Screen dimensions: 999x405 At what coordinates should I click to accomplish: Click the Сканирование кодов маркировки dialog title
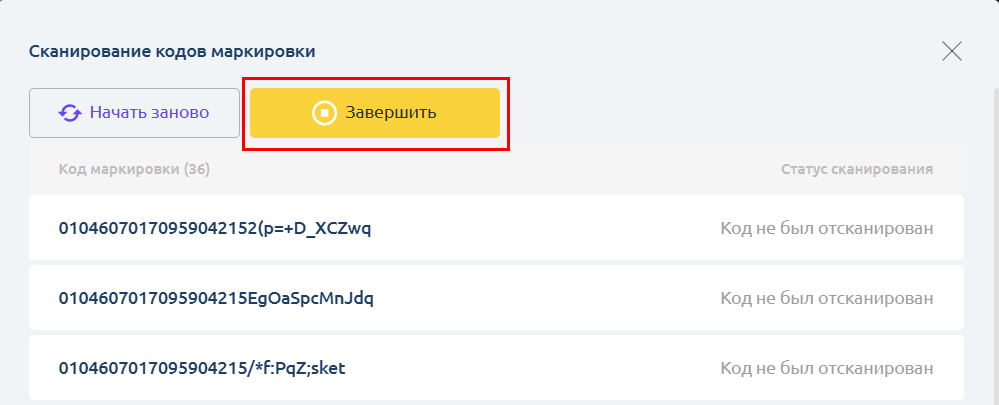pos(172,52)
